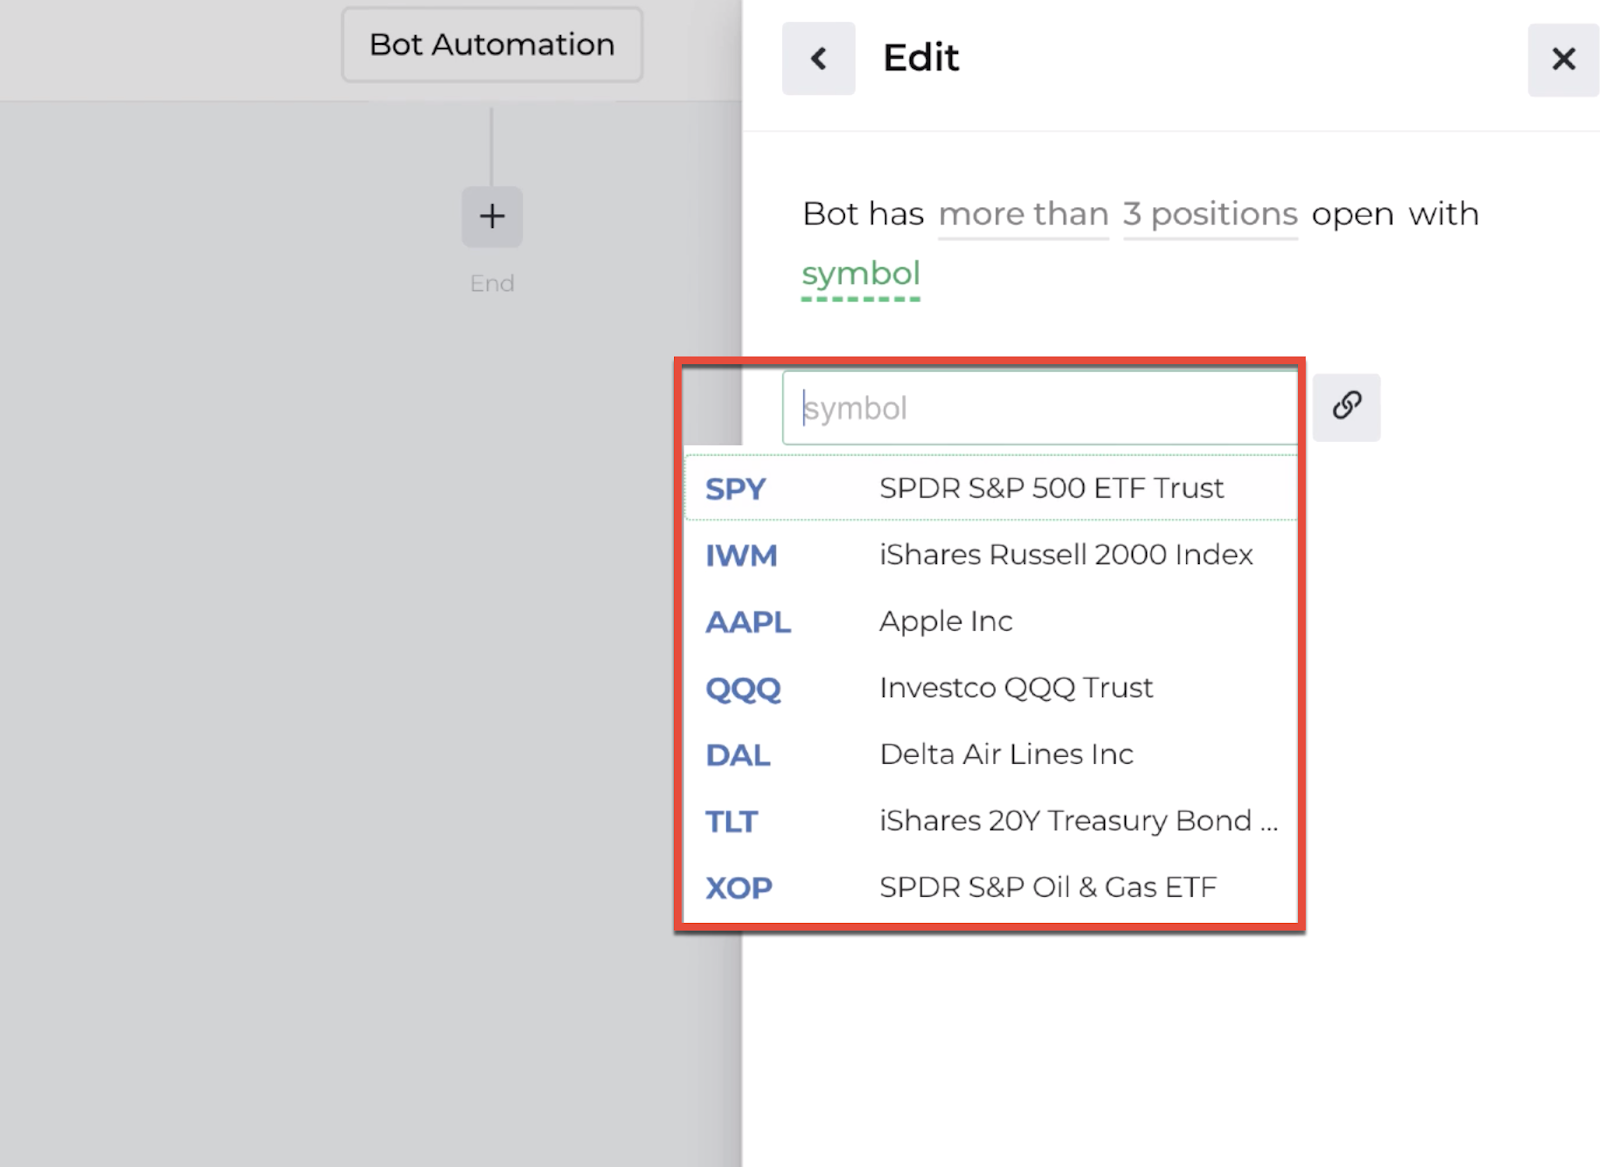This screenshot has width=1600, height=1167.
Task: Choose TLT iShares 20Y Treasury Bond
Action: pos(990,821)
